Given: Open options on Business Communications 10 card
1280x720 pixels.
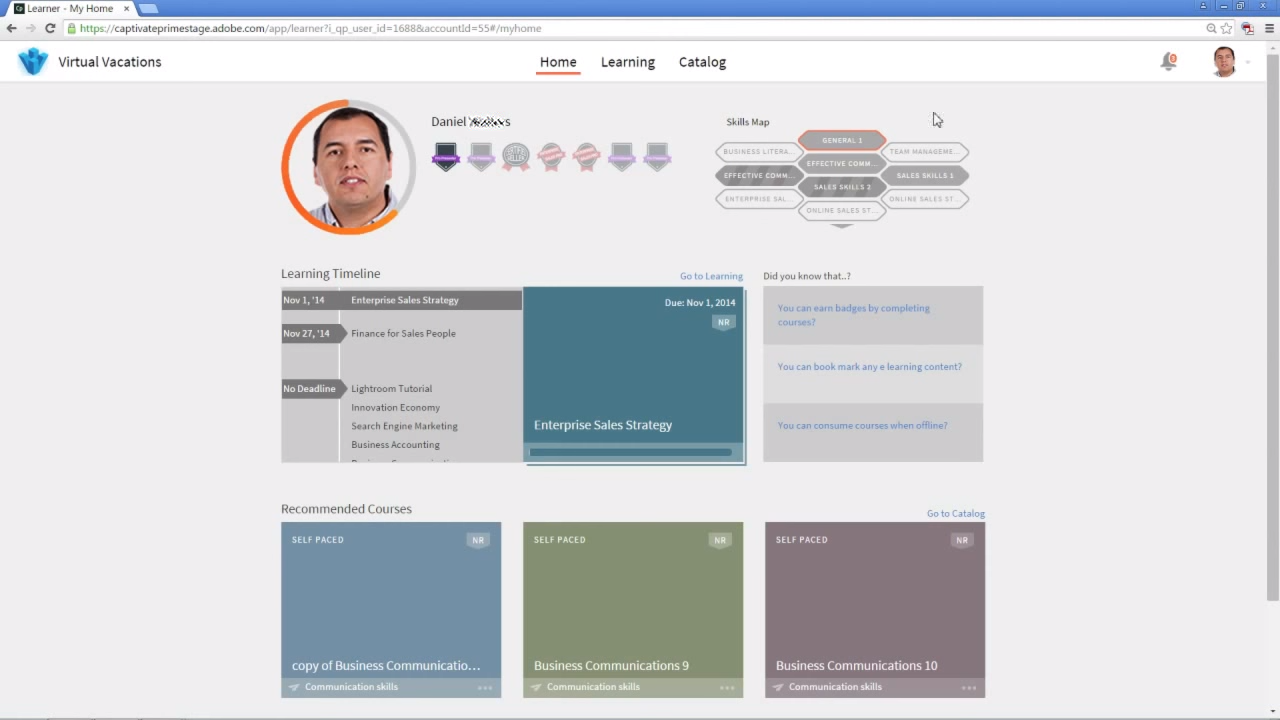Looking at the screenshot, I should click(969, 688).
